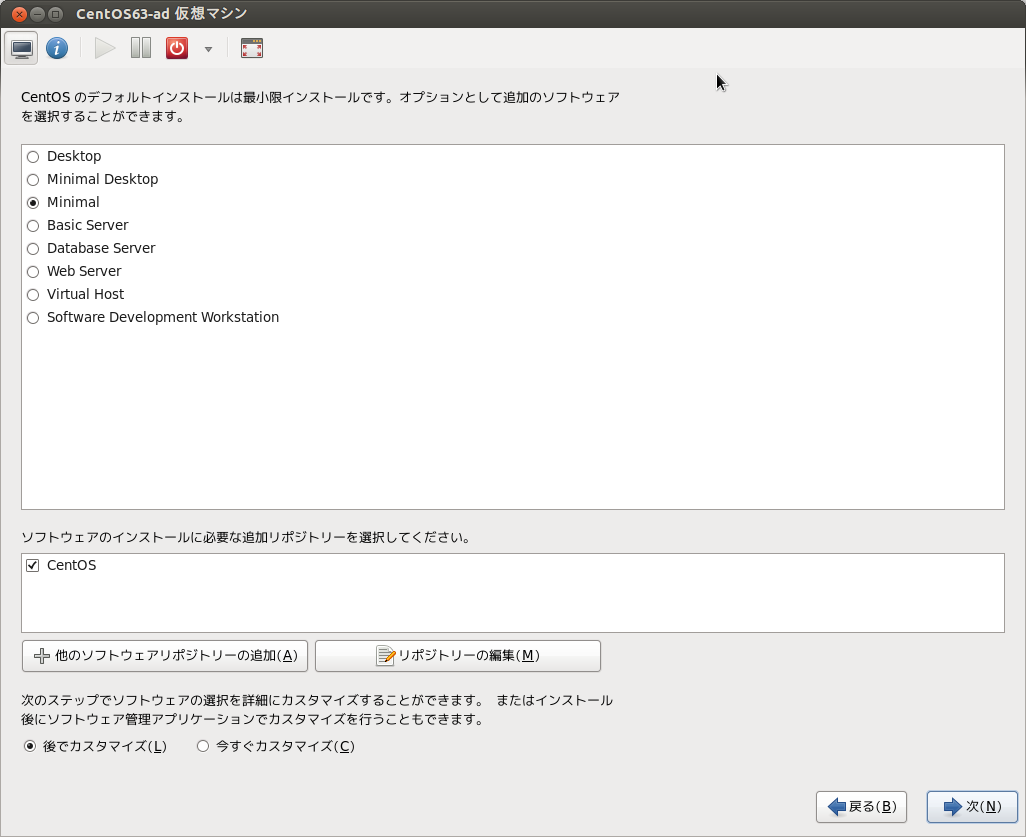Toggle fullscreen view with the toolbar icon
The image size is (1026, 837).
click(251, 47)
